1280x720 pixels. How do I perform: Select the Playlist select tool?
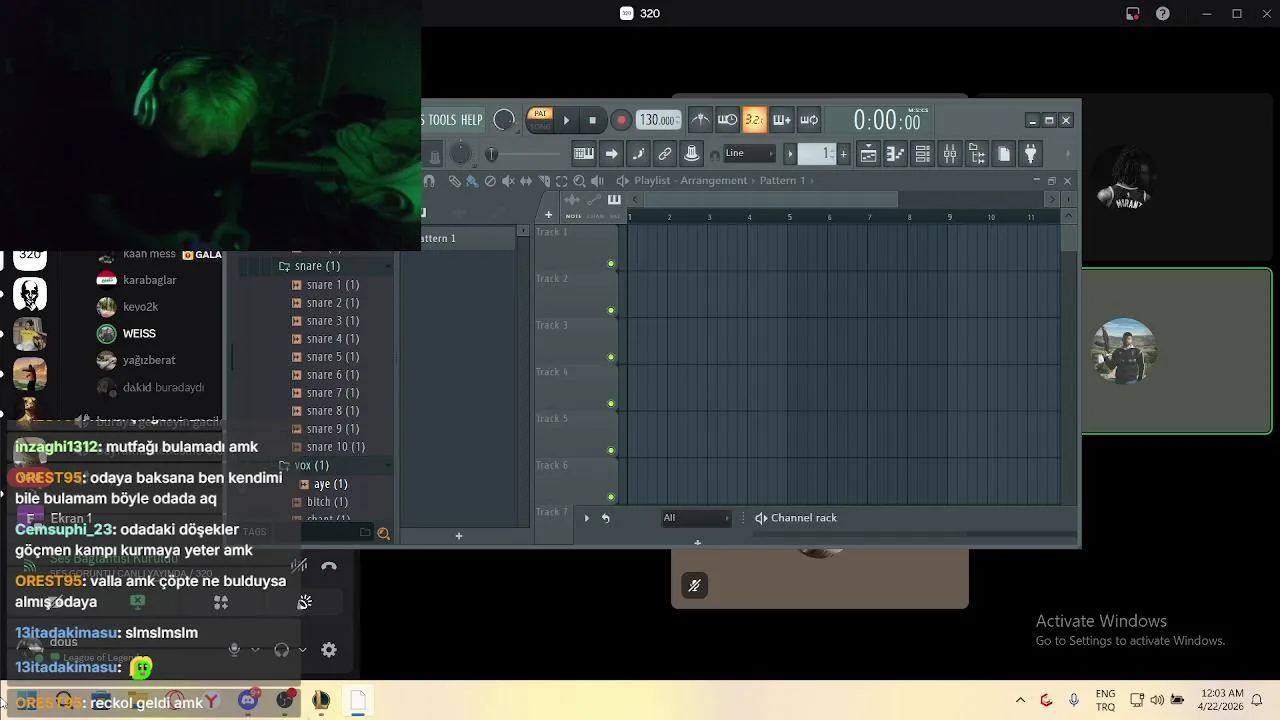pos(562,181)
